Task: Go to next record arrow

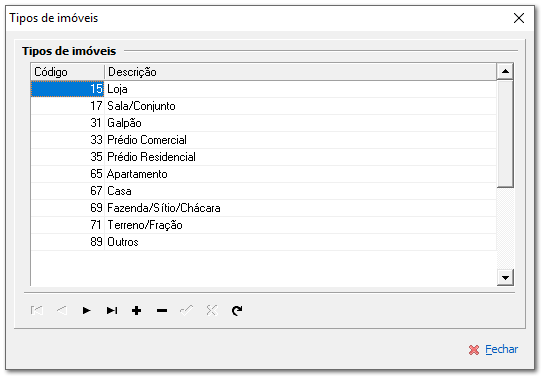Action: (x=86, y=310)
